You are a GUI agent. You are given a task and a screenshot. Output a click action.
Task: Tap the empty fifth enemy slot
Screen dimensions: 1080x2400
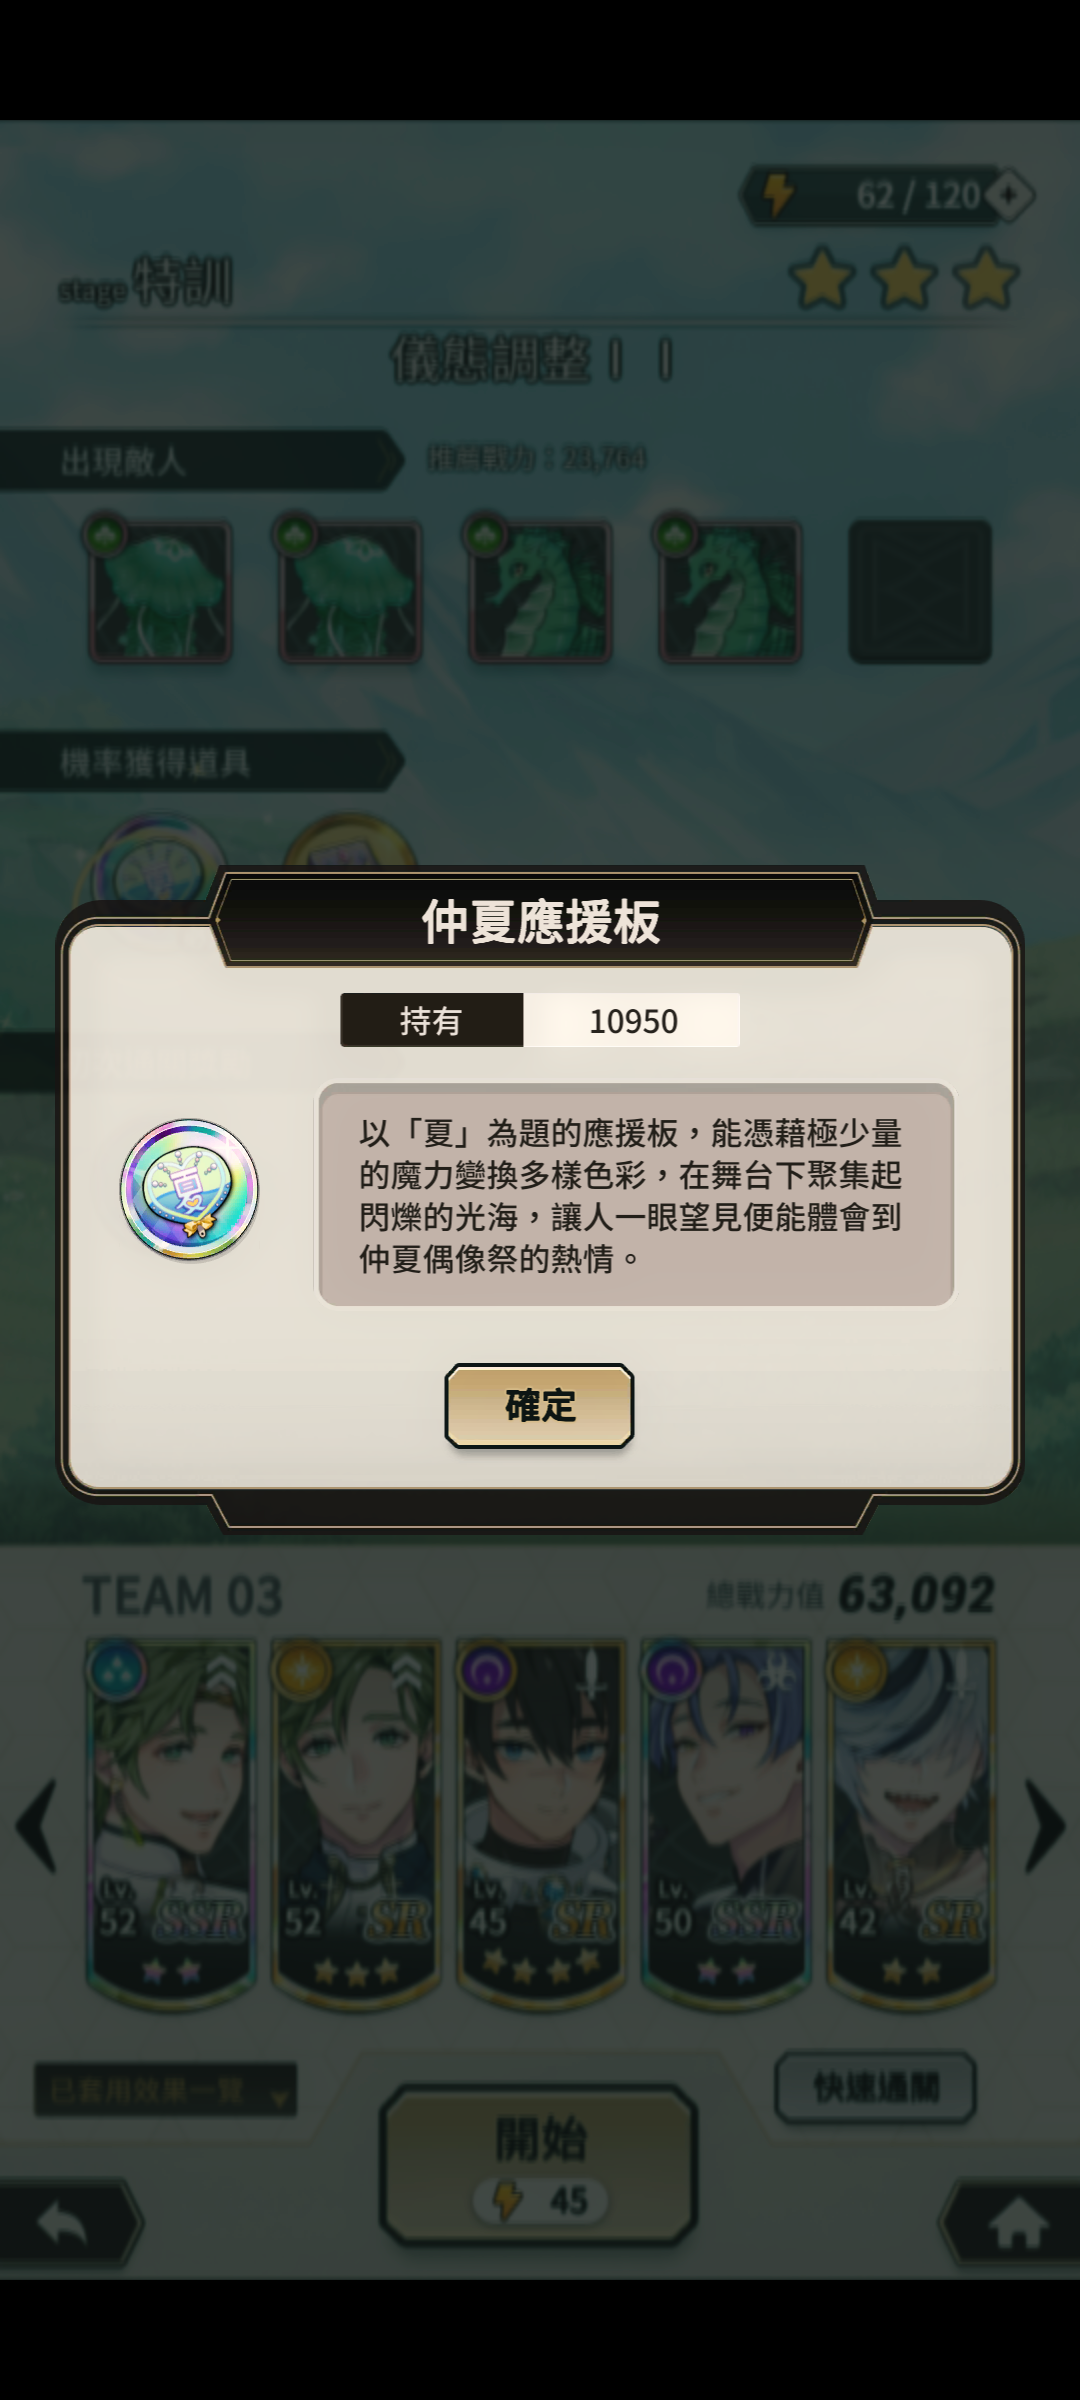click(920, 591)
